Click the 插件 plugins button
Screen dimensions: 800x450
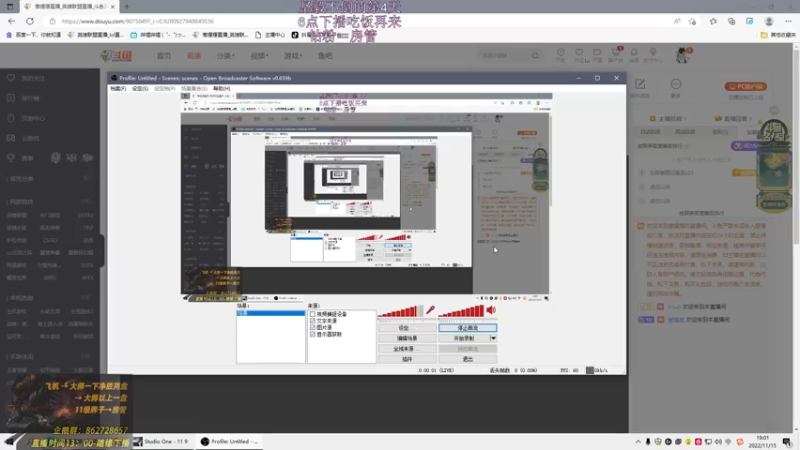pyautogui.click(x=407, y=359)
